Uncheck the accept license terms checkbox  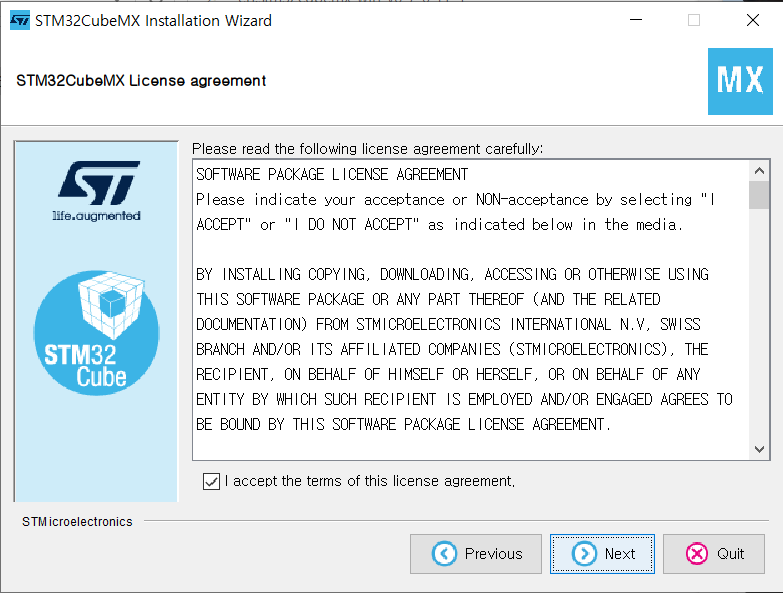[211, 482]
